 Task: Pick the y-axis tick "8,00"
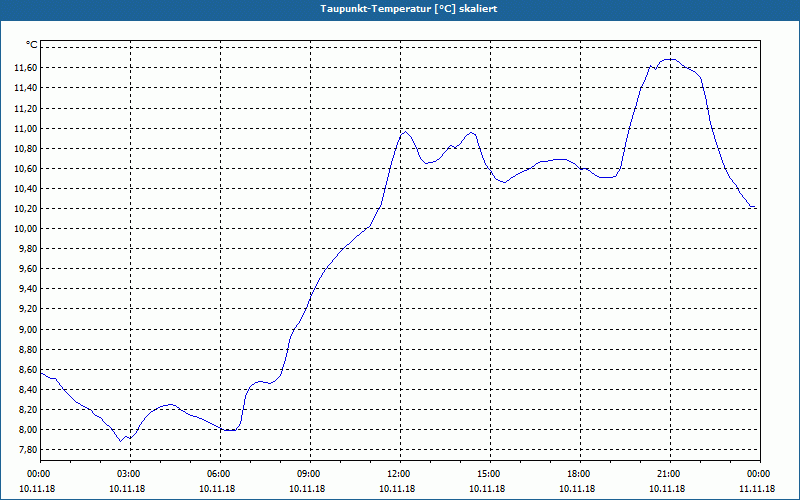28,430
